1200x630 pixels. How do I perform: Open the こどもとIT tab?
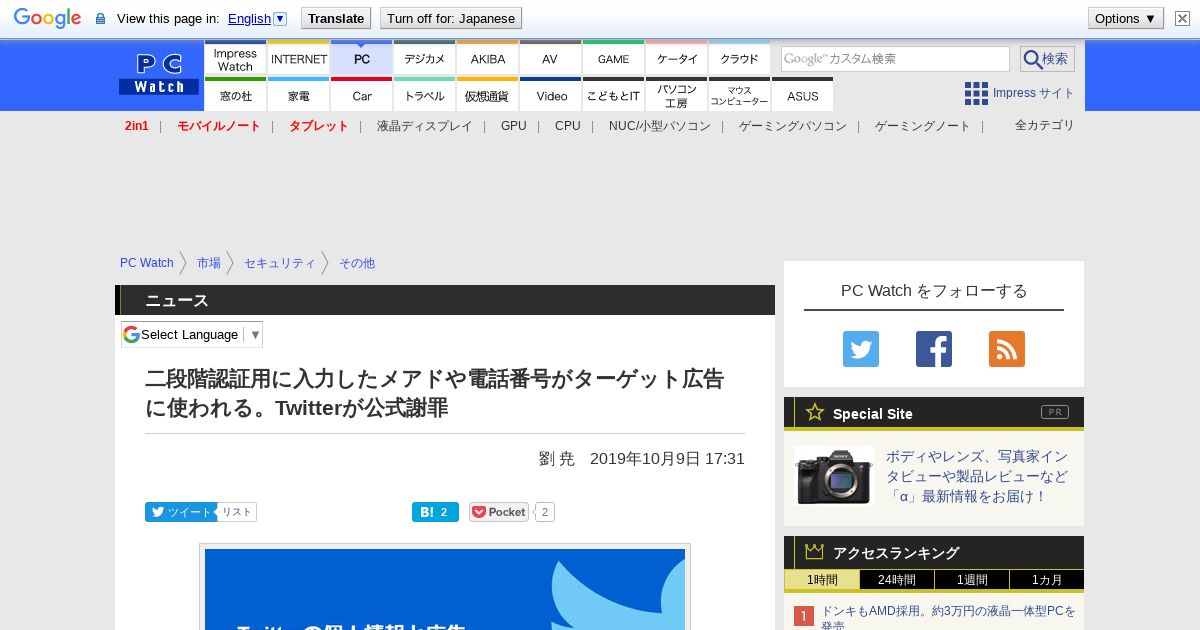point(613,95)
